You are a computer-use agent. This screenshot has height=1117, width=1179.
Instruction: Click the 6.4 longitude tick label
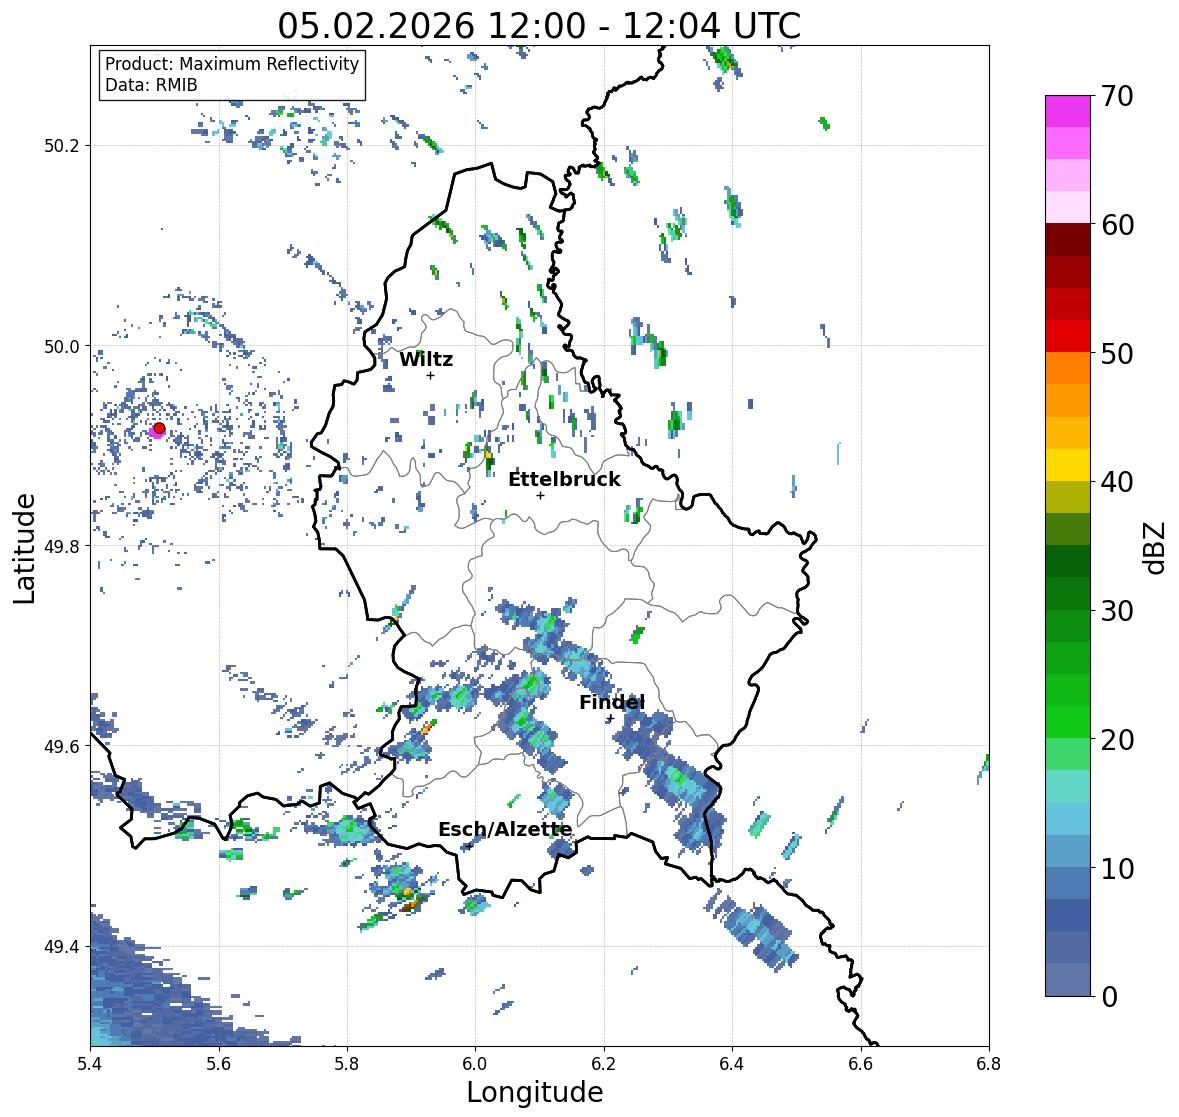click(732, 1063)
